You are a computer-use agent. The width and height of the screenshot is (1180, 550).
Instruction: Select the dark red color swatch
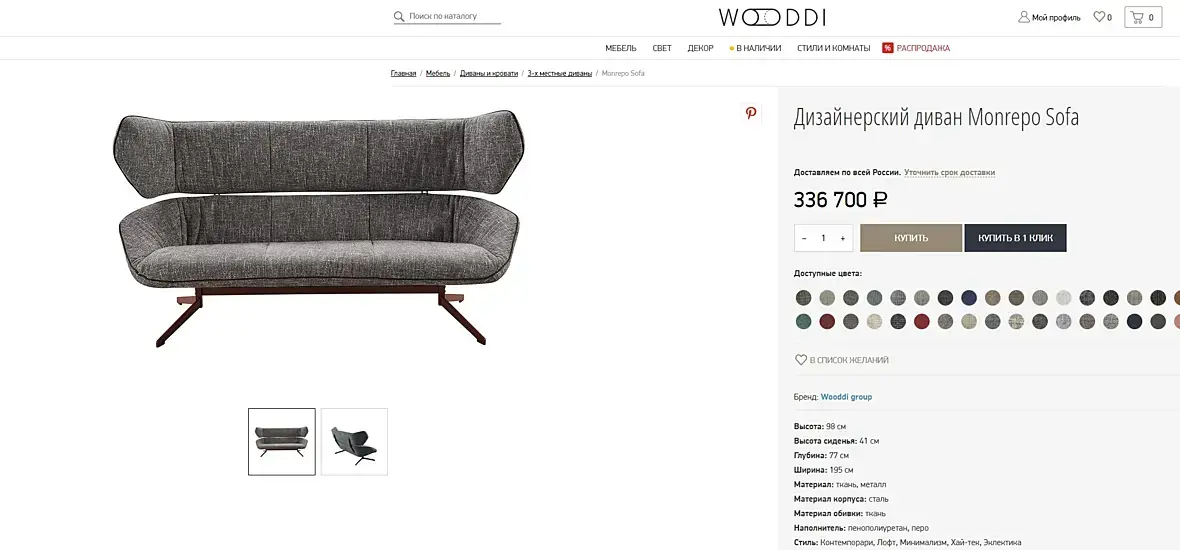click(827, 321)
